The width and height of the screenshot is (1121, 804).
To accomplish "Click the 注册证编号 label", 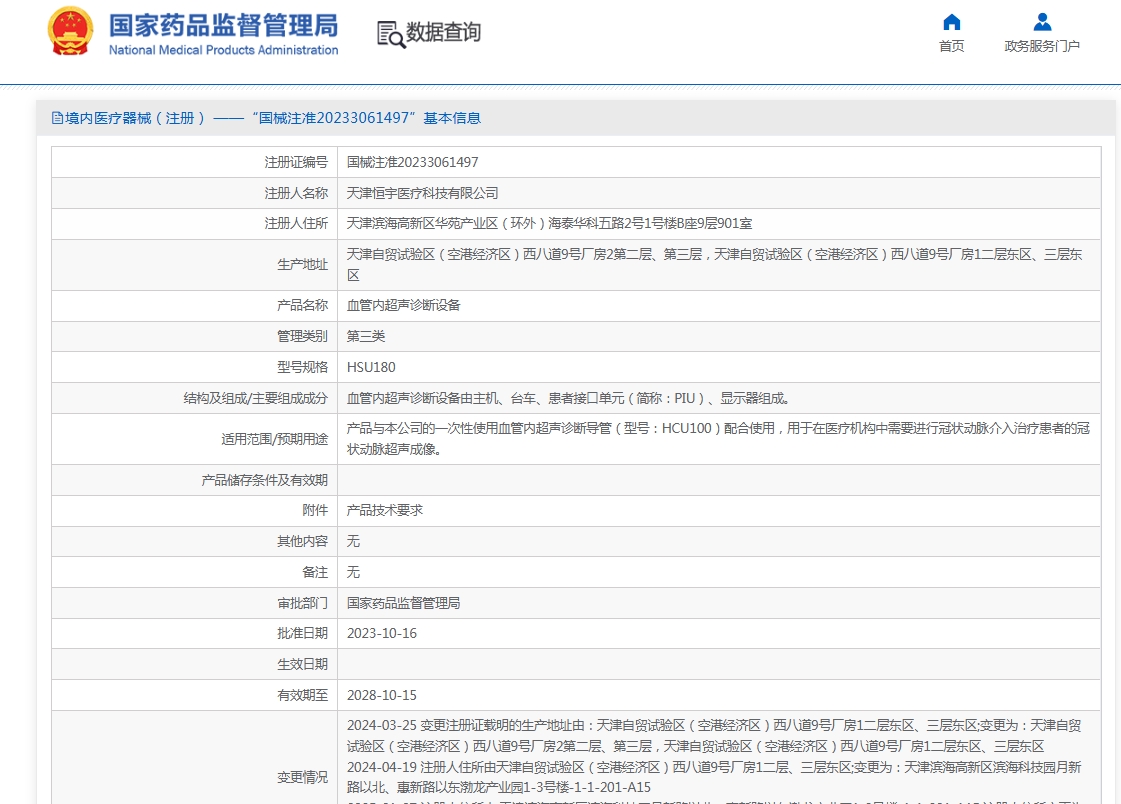I will pos(296,162).
